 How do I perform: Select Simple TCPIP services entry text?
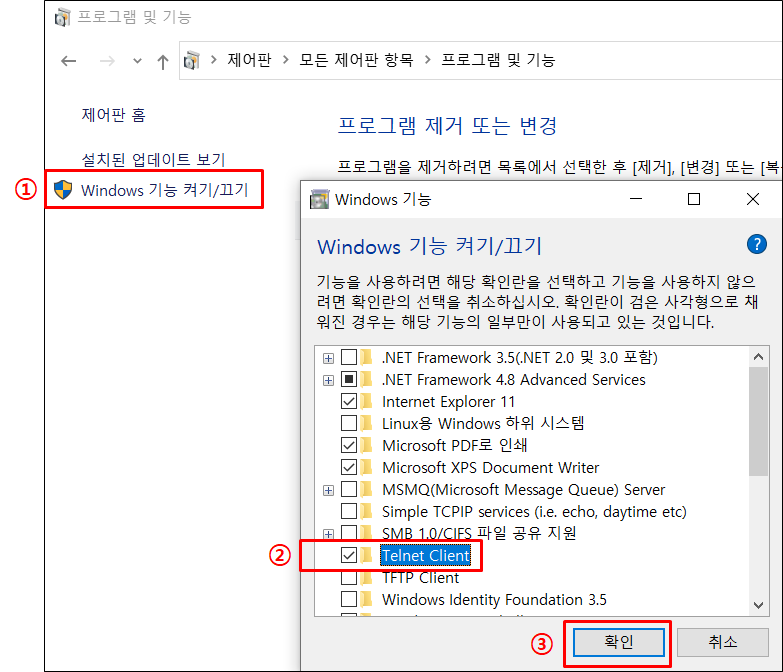tap(534, 512)
